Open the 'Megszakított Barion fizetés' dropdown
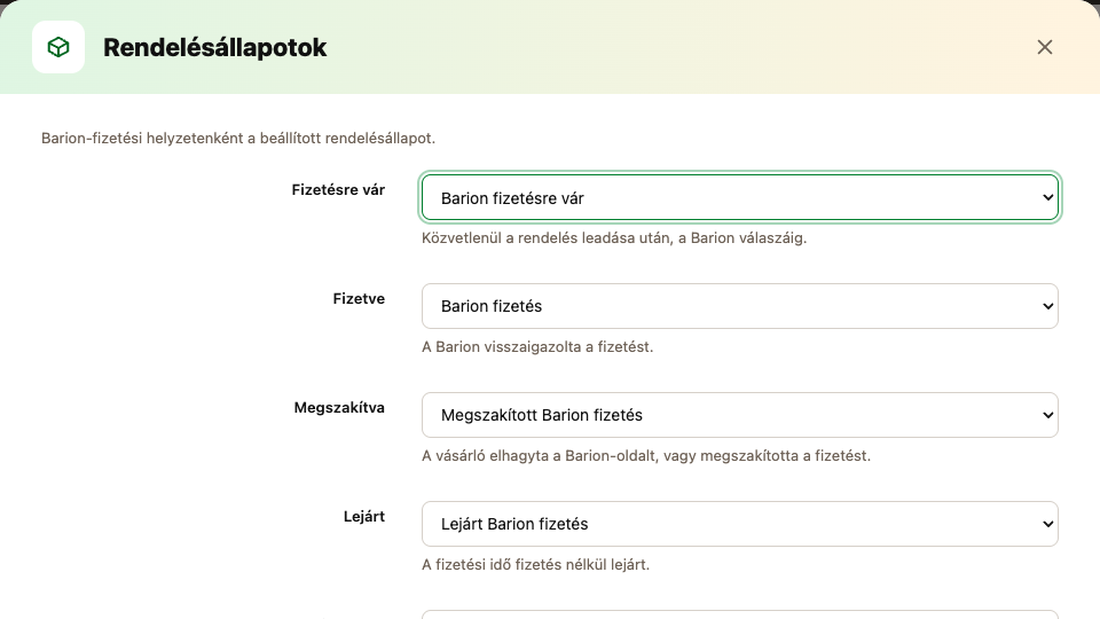Viewport: 1100px width, 619px height. point(739,415)
